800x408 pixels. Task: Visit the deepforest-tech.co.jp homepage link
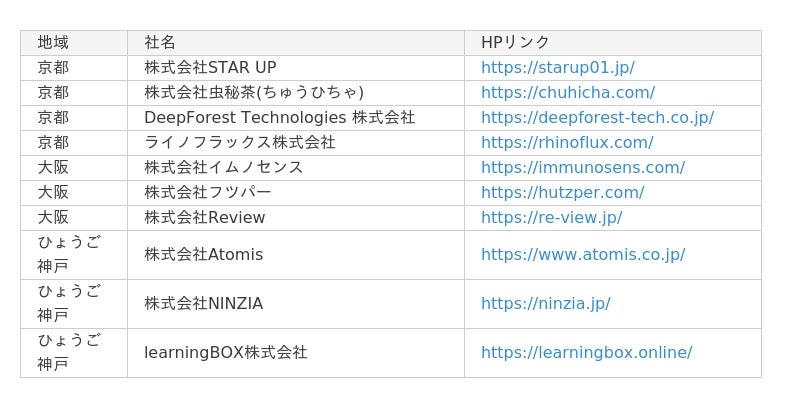597,118
